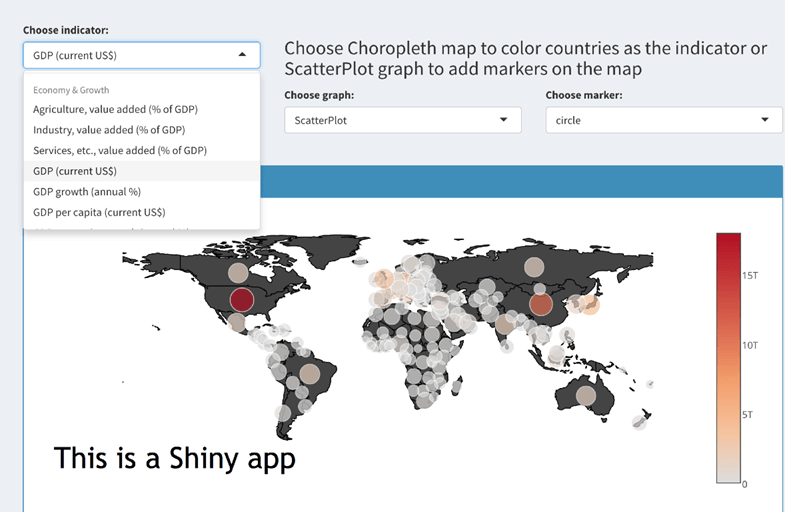The width and height of the screenshot is (785, 512).
Task: Choose GDP per capita (current US$)
Action: click(99, 212)
